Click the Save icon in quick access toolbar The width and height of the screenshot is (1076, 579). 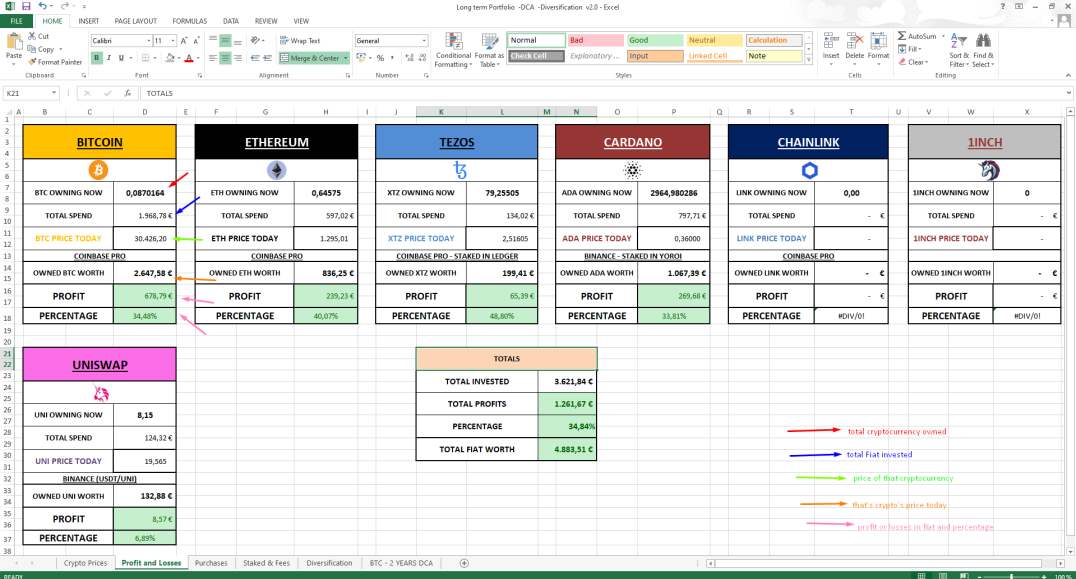tap(26, 6)
